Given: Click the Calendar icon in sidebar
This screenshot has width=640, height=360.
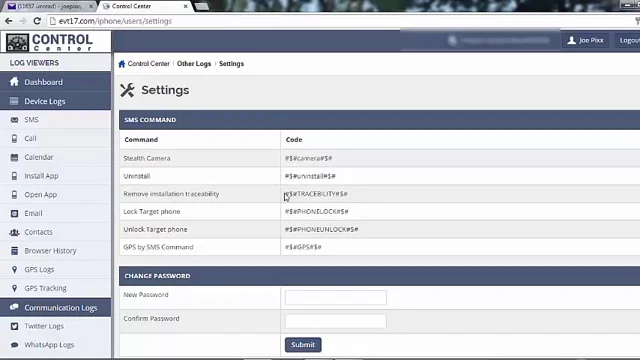Looking at the screenshot, I should coord(14,157).
